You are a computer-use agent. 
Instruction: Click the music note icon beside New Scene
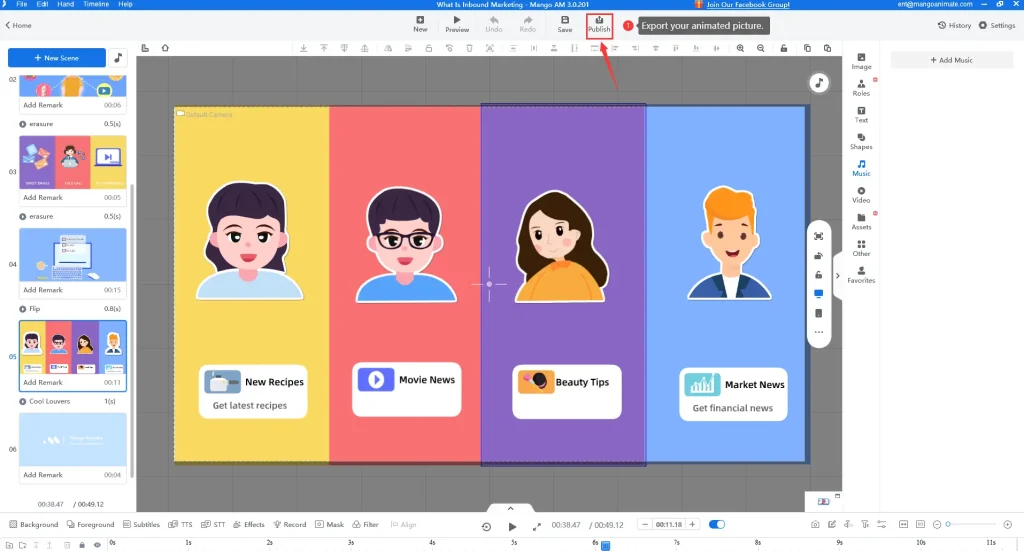118,58
